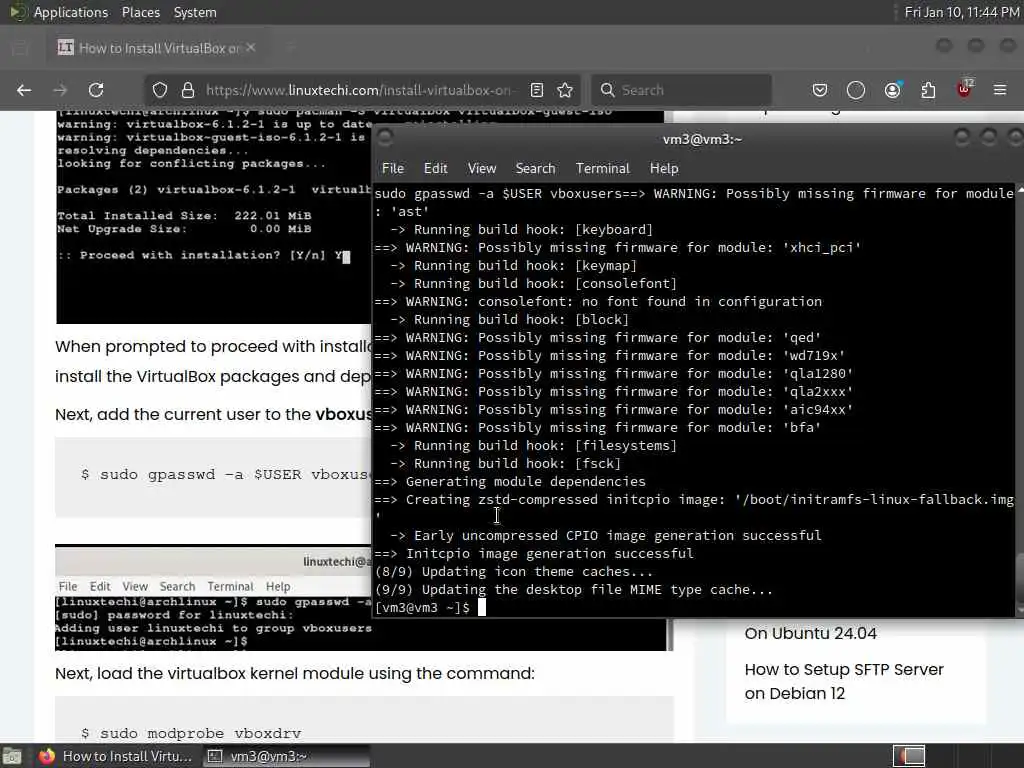
Task: Click the circular toolbar icon beside Pocket
Action: click(x=856, y=90)
